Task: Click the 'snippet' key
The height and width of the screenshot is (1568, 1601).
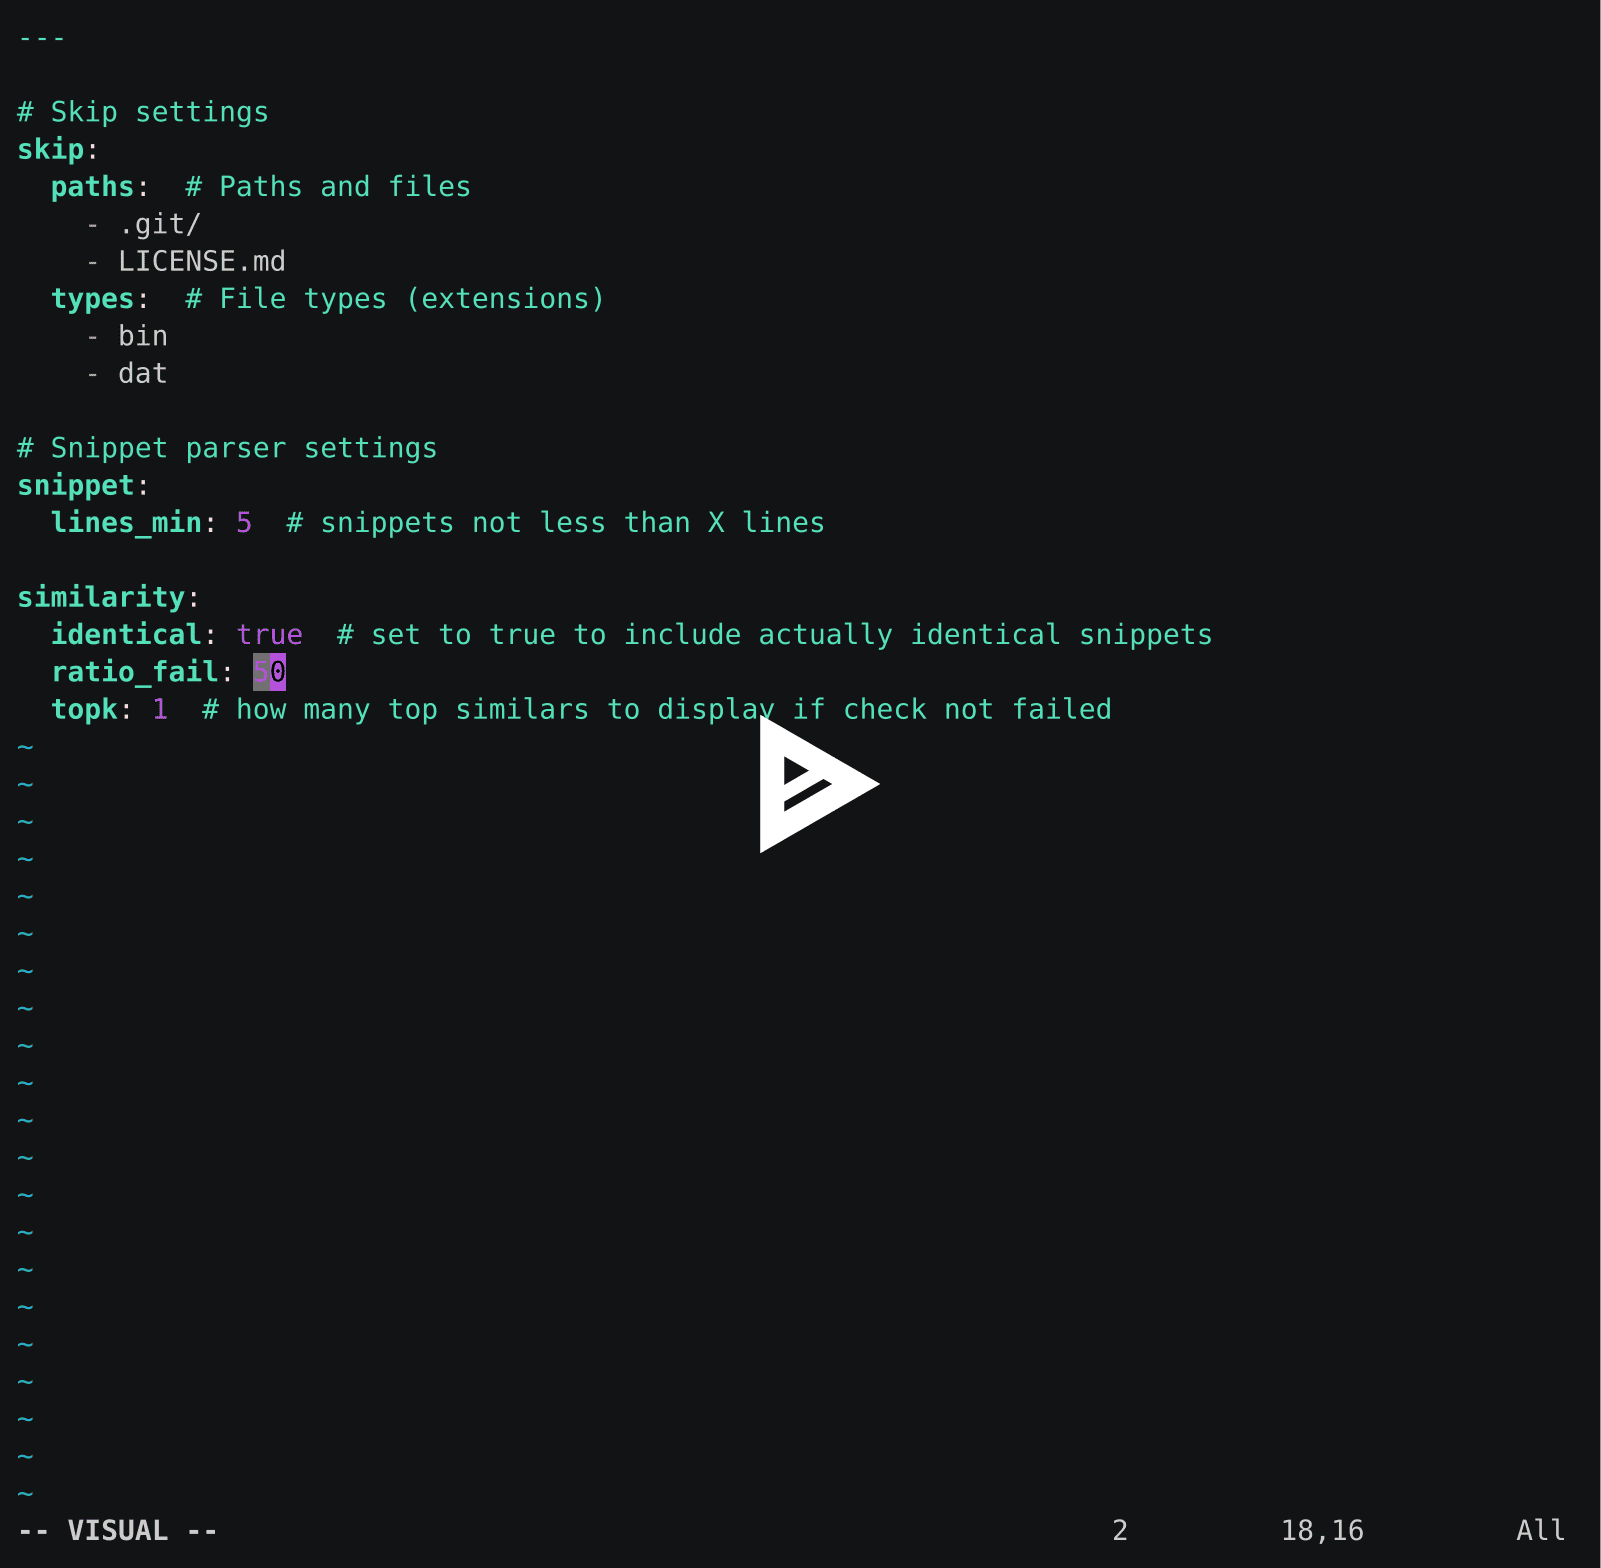Action: coord(76,485)
